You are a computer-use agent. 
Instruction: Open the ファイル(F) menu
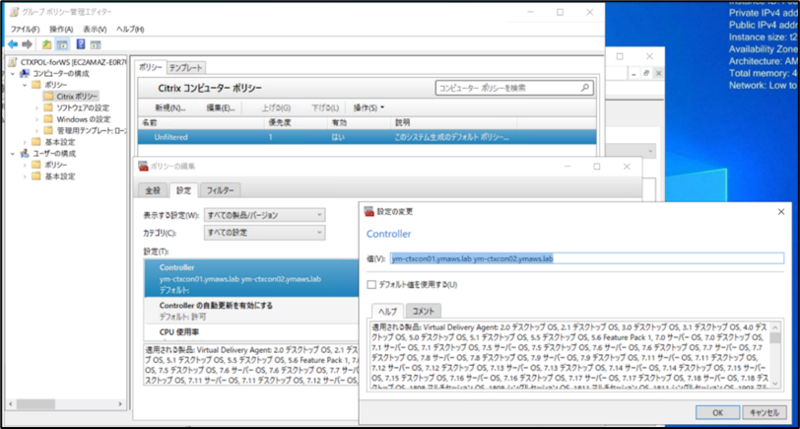(x=25, y=29)
